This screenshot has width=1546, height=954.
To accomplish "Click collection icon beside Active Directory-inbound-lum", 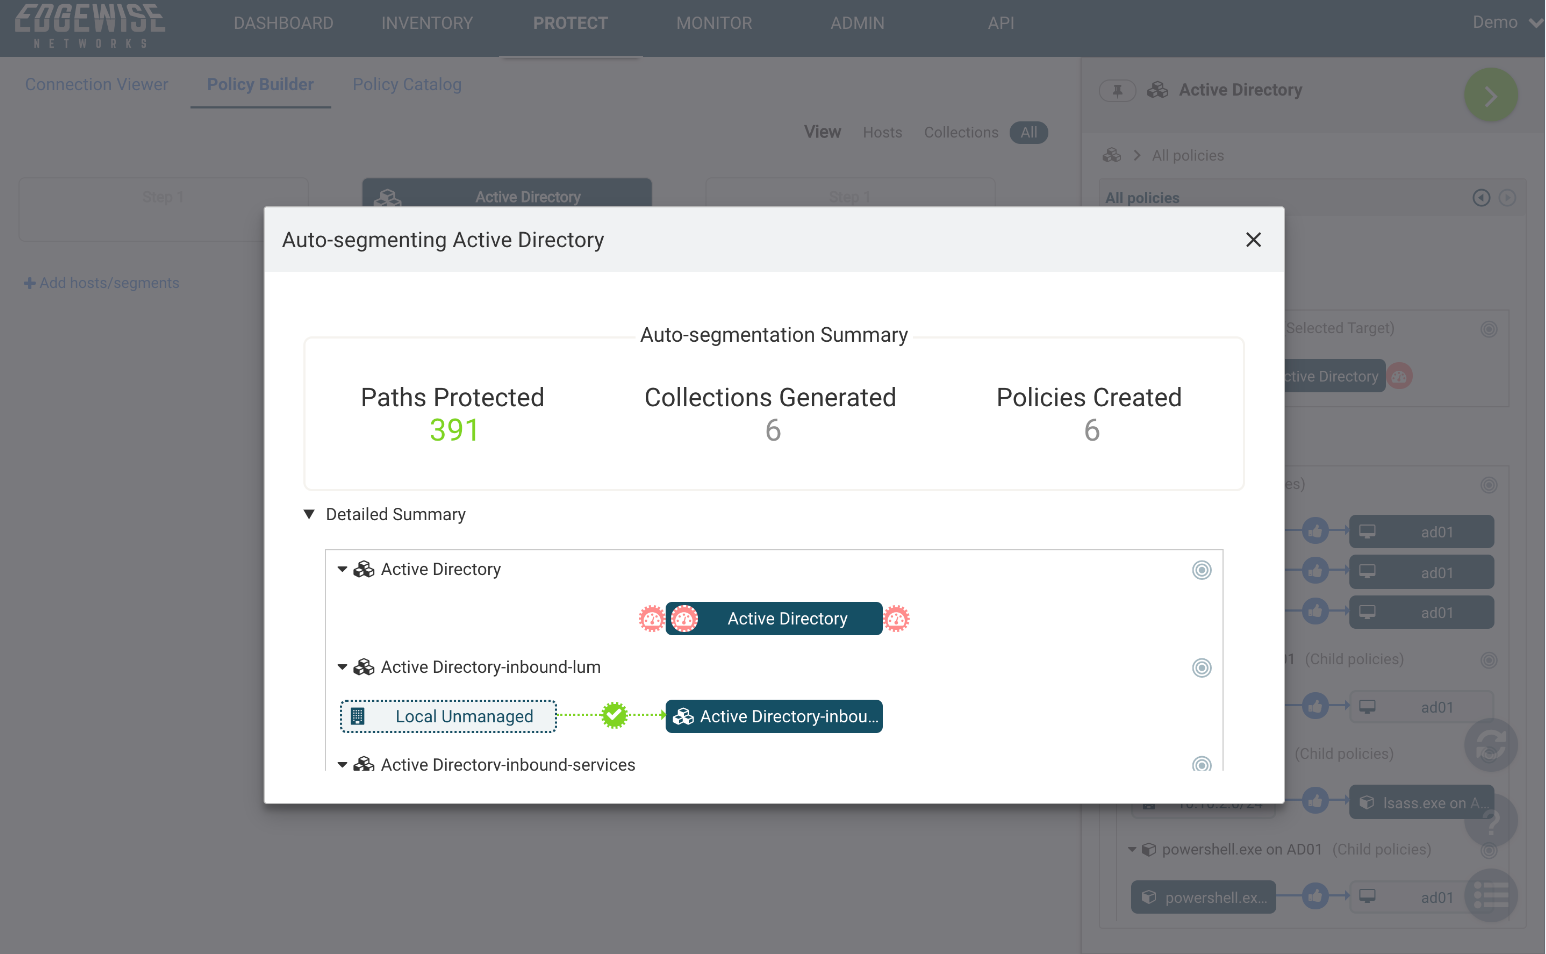I will [364, 667].
